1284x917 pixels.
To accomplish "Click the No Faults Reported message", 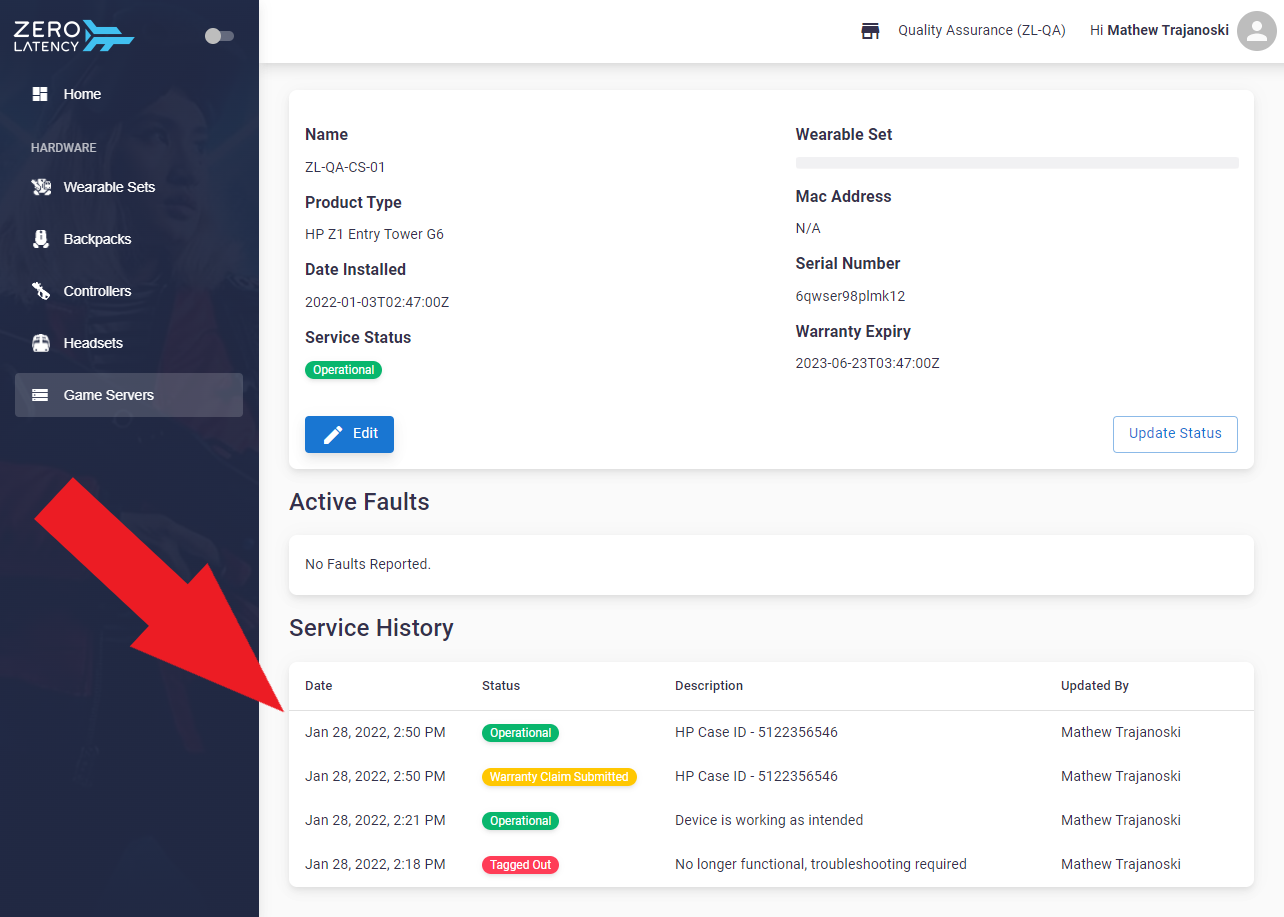I will click(x=368, y=564).
